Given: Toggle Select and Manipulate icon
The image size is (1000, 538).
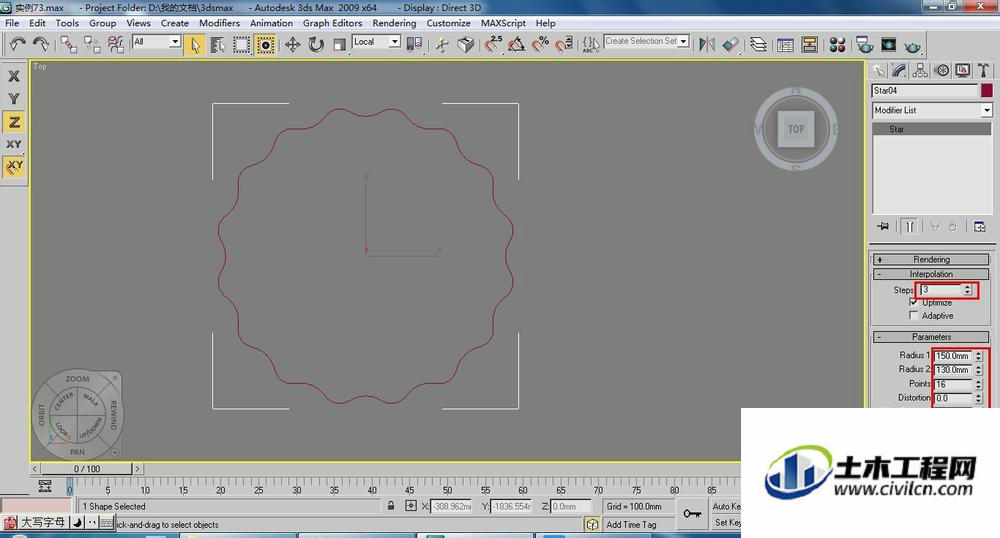Looking at the screenshot, I should tap(442, 45).
